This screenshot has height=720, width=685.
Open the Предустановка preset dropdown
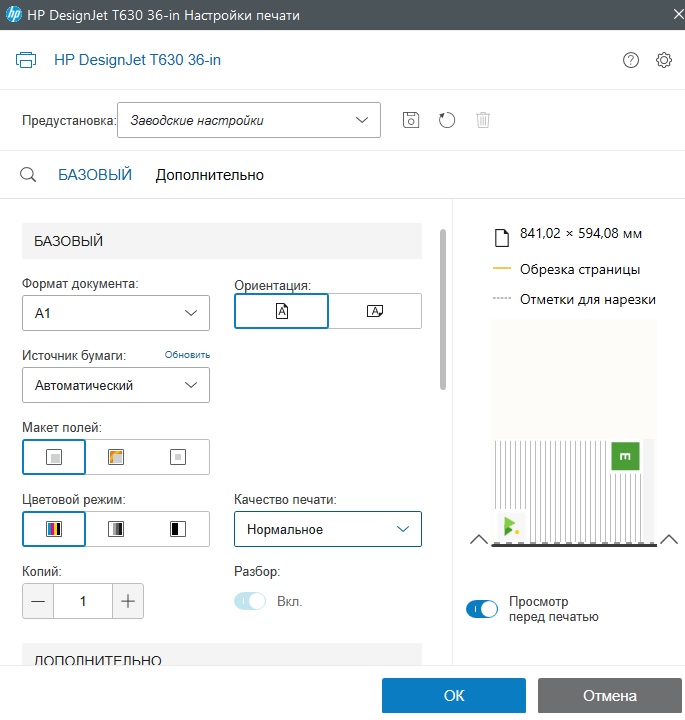249,120
